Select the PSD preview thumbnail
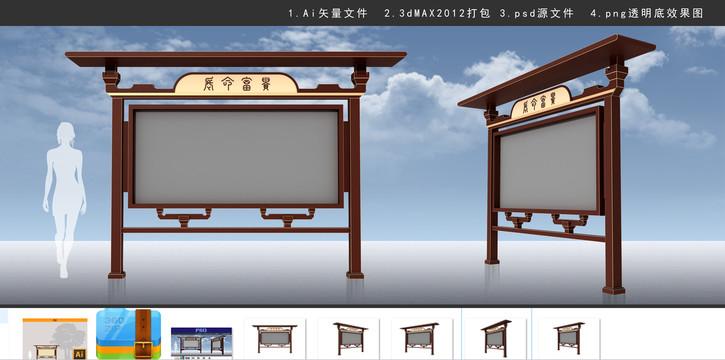725x360 pixels. pos(201,343)
